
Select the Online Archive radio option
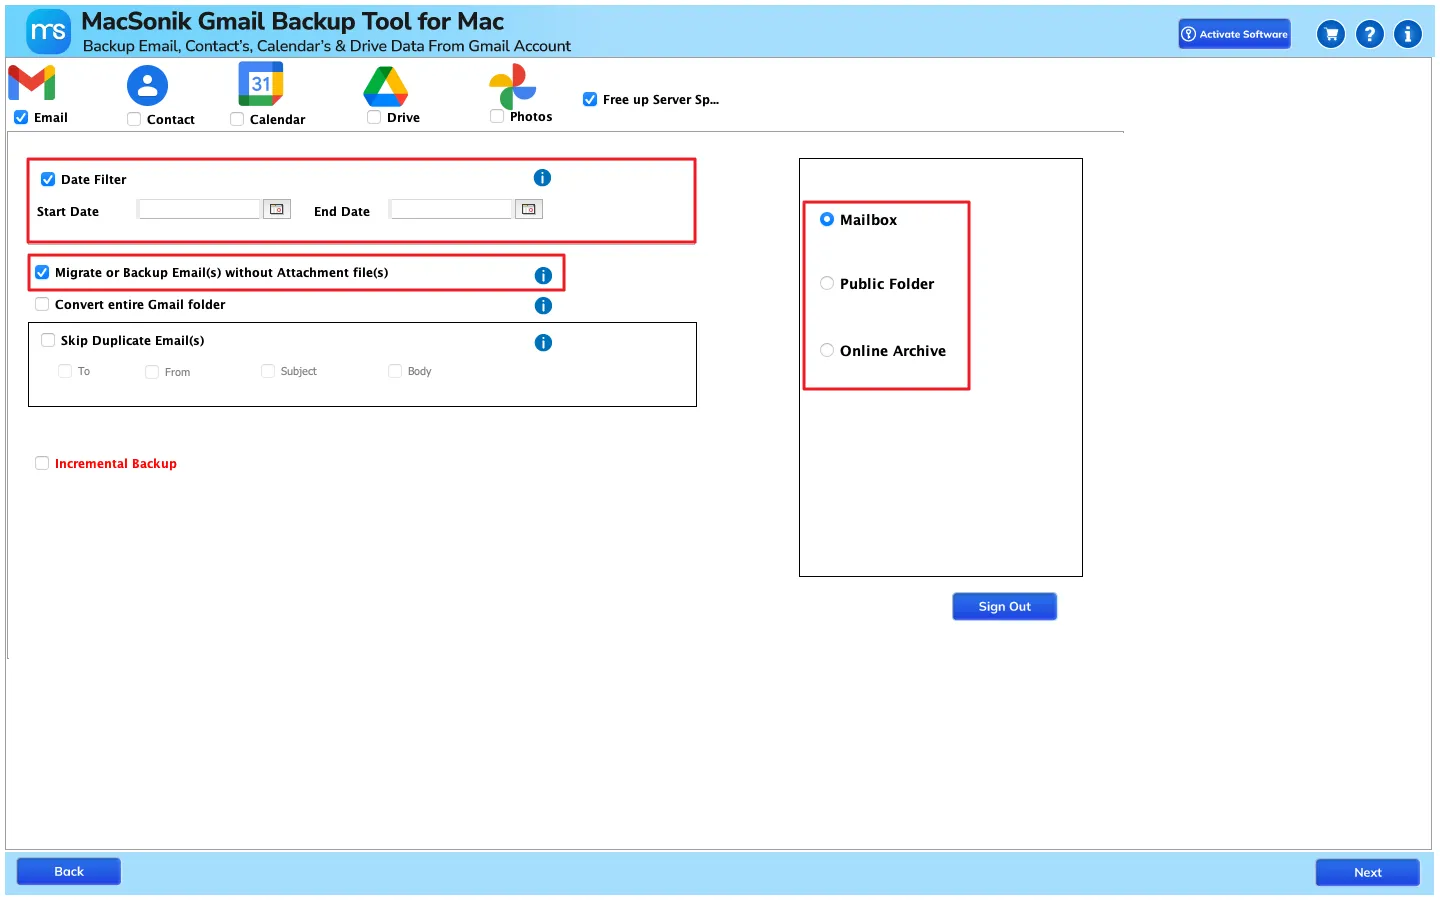point(827,350)
